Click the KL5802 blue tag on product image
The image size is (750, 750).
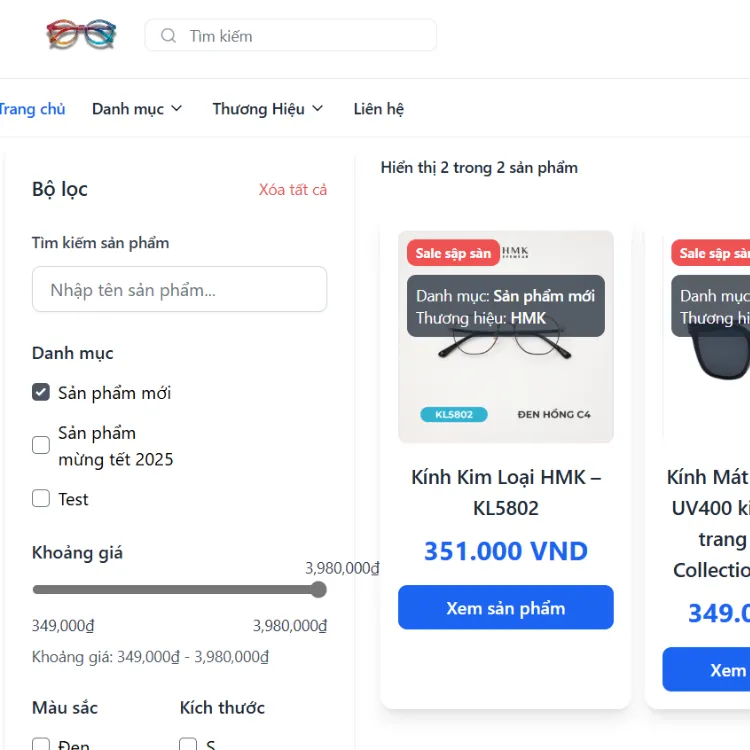point(454,414)
